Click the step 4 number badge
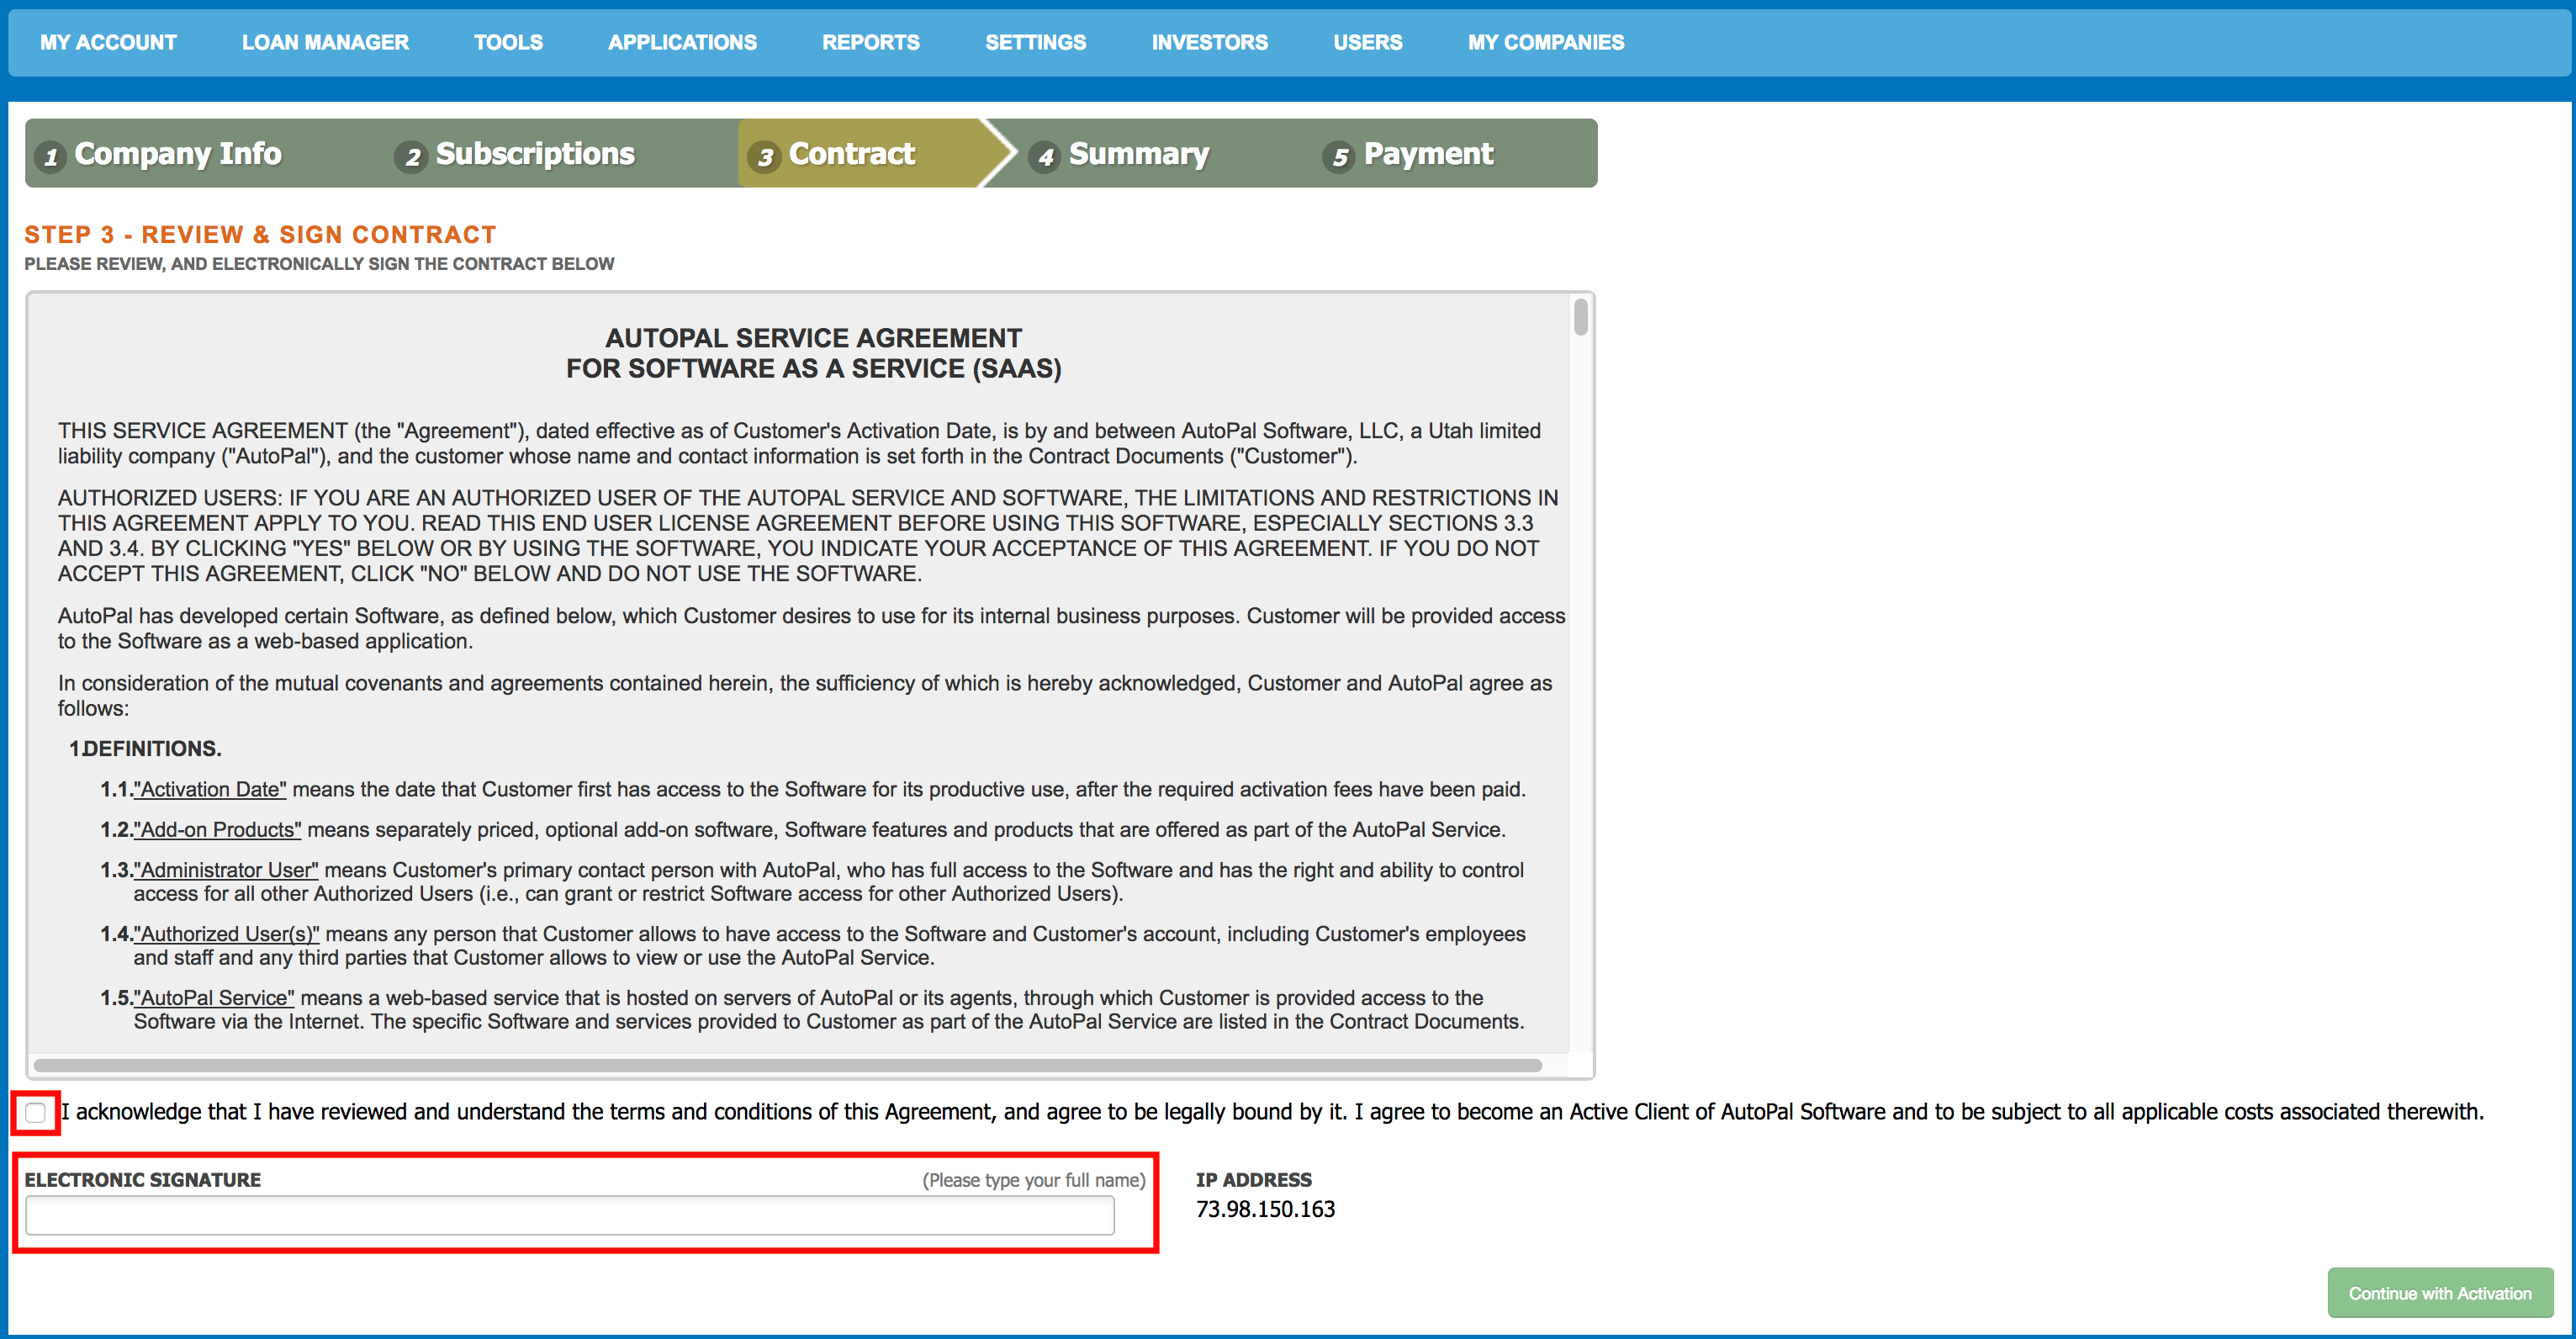This screenshot has width=2576, height=1339. tap(1044, 157)
